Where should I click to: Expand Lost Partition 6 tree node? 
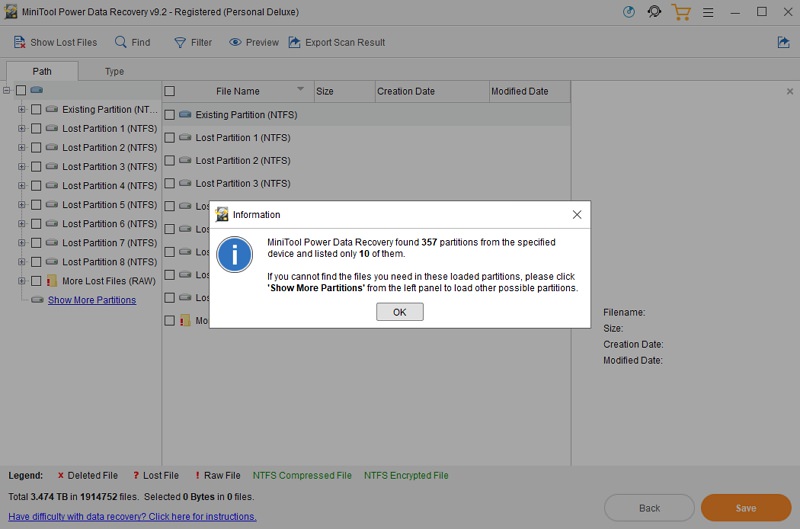[x=21, y=223]
